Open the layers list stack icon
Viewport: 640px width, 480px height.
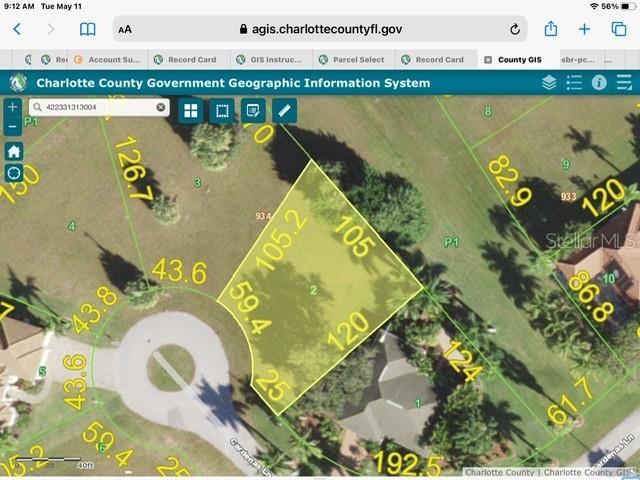pyautogui.click(x=549, y=83)
